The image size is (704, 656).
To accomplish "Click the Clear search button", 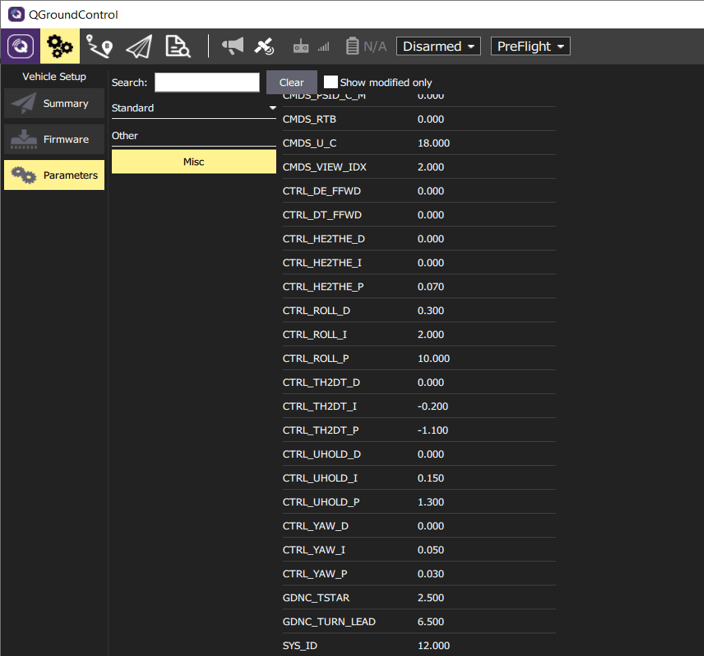I will [291, 82].
